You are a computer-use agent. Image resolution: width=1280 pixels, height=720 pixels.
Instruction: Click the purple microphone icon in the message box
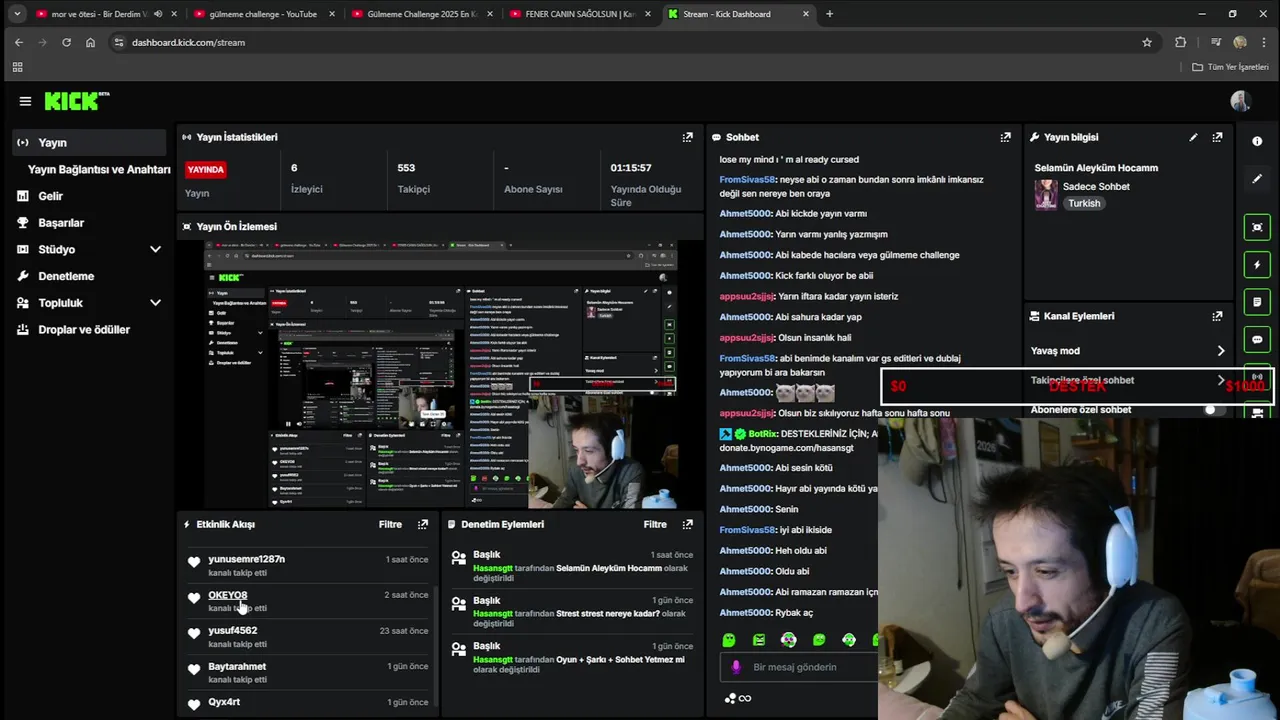pos(736,667)
